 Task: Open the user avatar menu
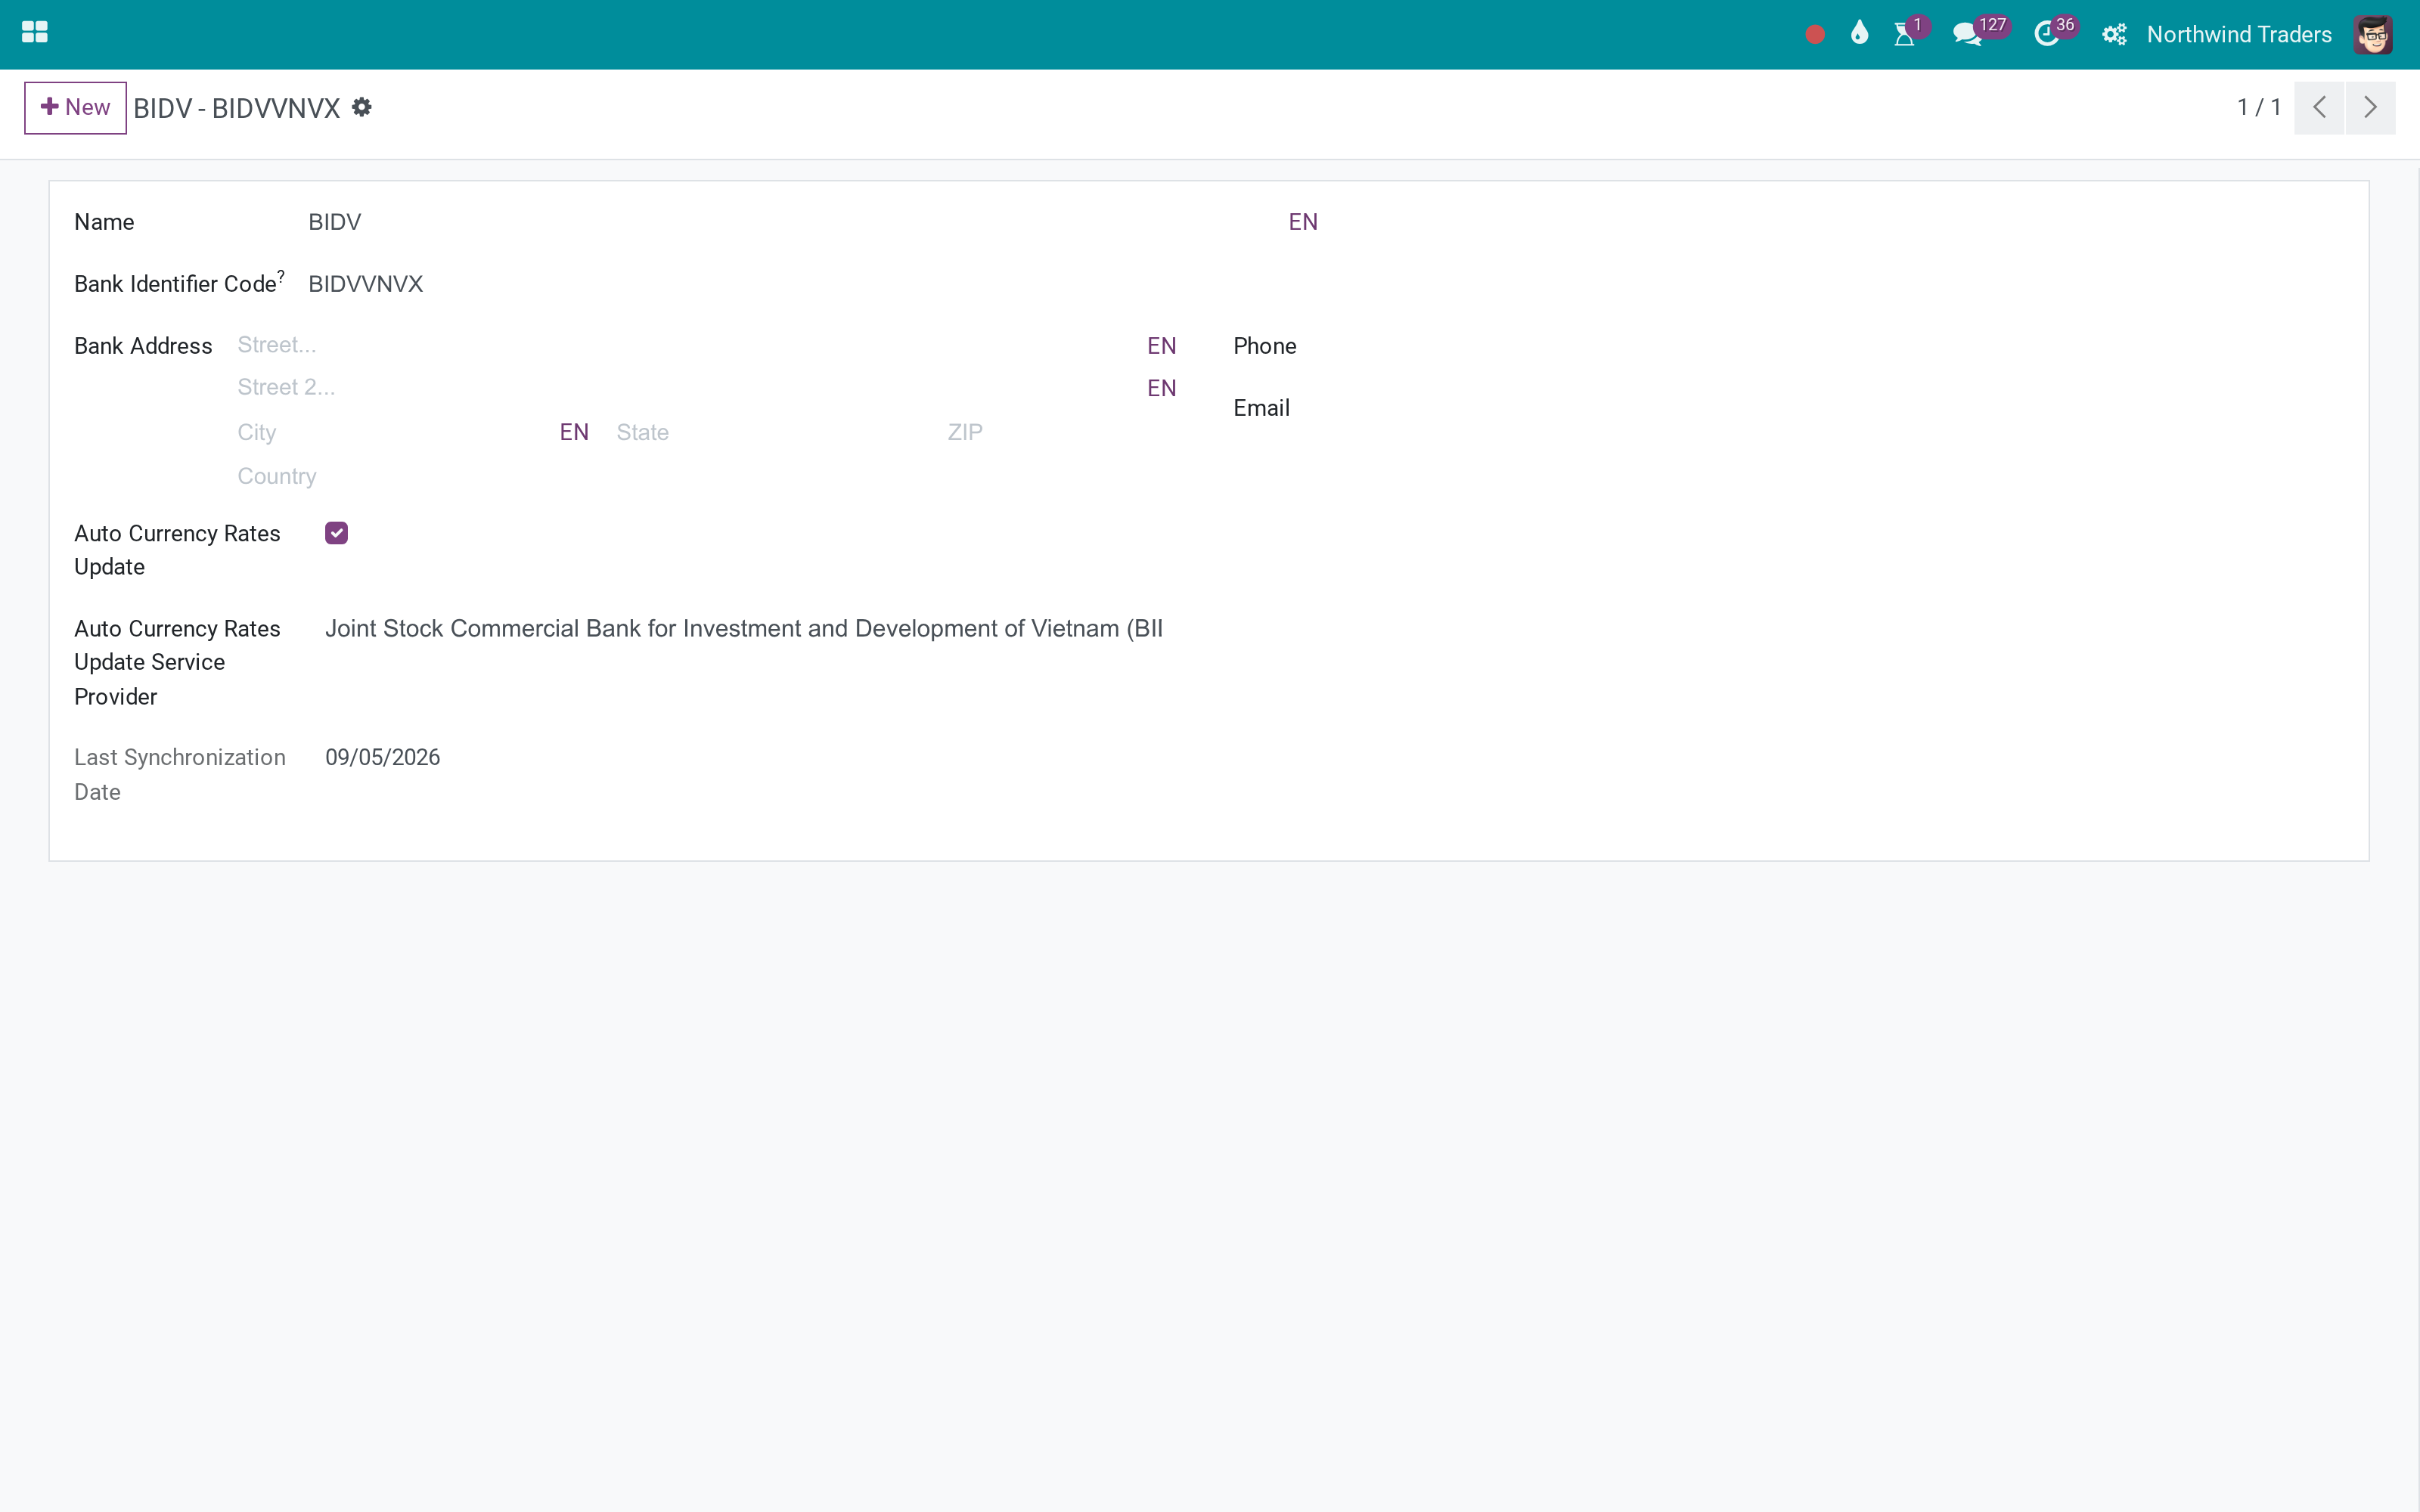[2372, 35]
